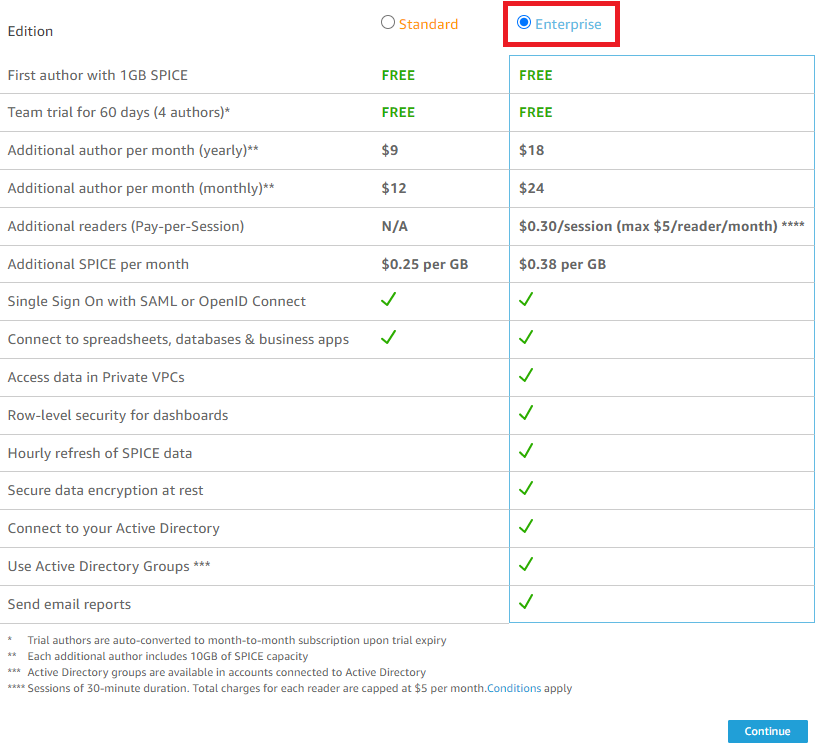The image size is (826, 750).
Task: Click checkmark for Connect to your Active Directory
Action: (526, 526)
